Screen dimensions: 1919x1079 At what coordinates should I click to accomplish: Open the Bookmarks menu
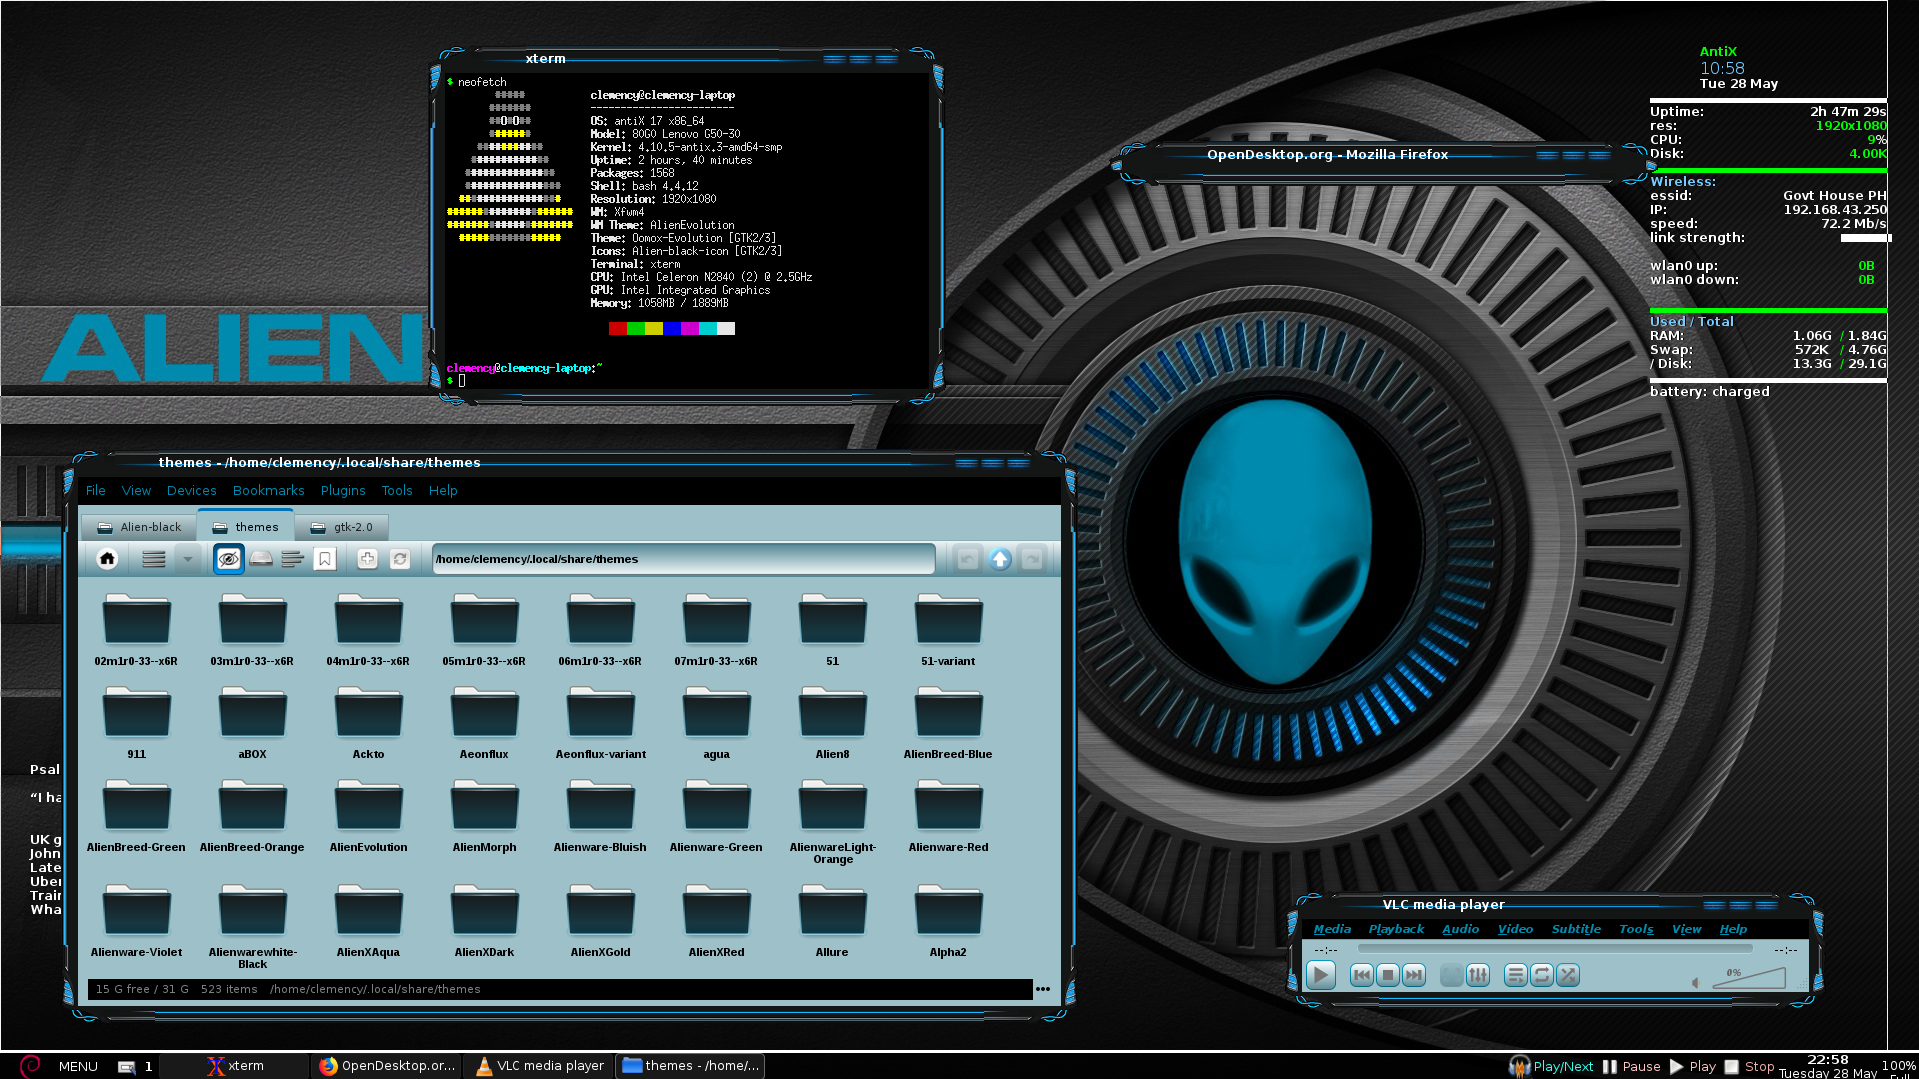[x=269, y=490]
